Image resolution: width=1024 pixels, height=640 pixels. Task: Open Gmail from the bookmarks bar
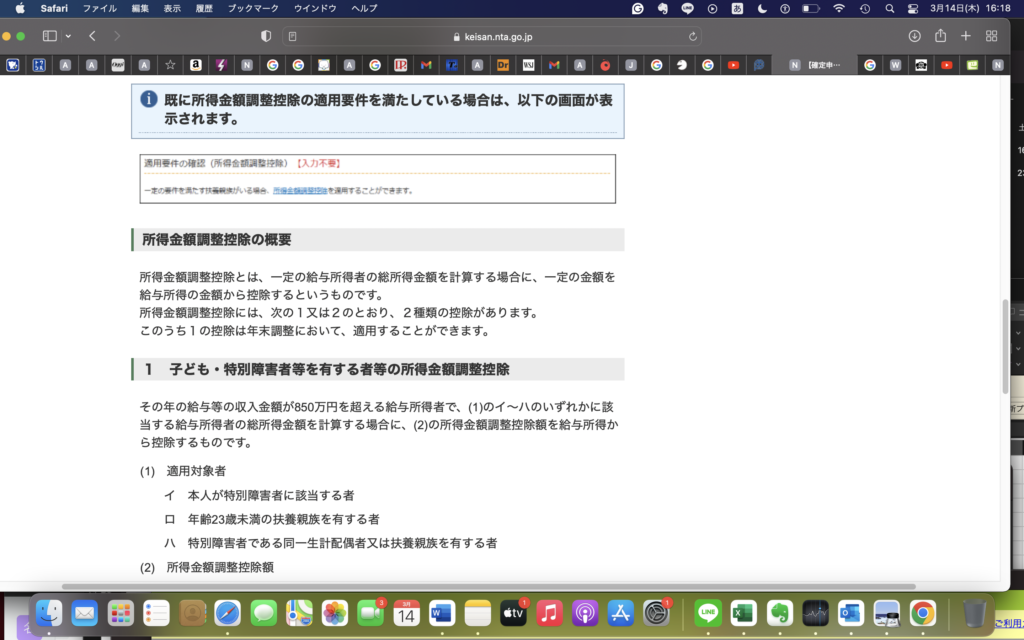click(426, 64)
